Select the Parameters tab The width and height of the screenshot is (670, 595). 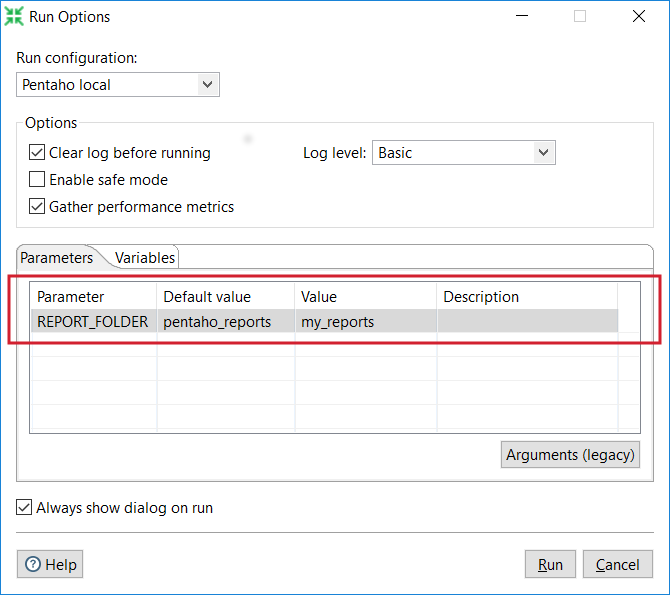(56, 258)
